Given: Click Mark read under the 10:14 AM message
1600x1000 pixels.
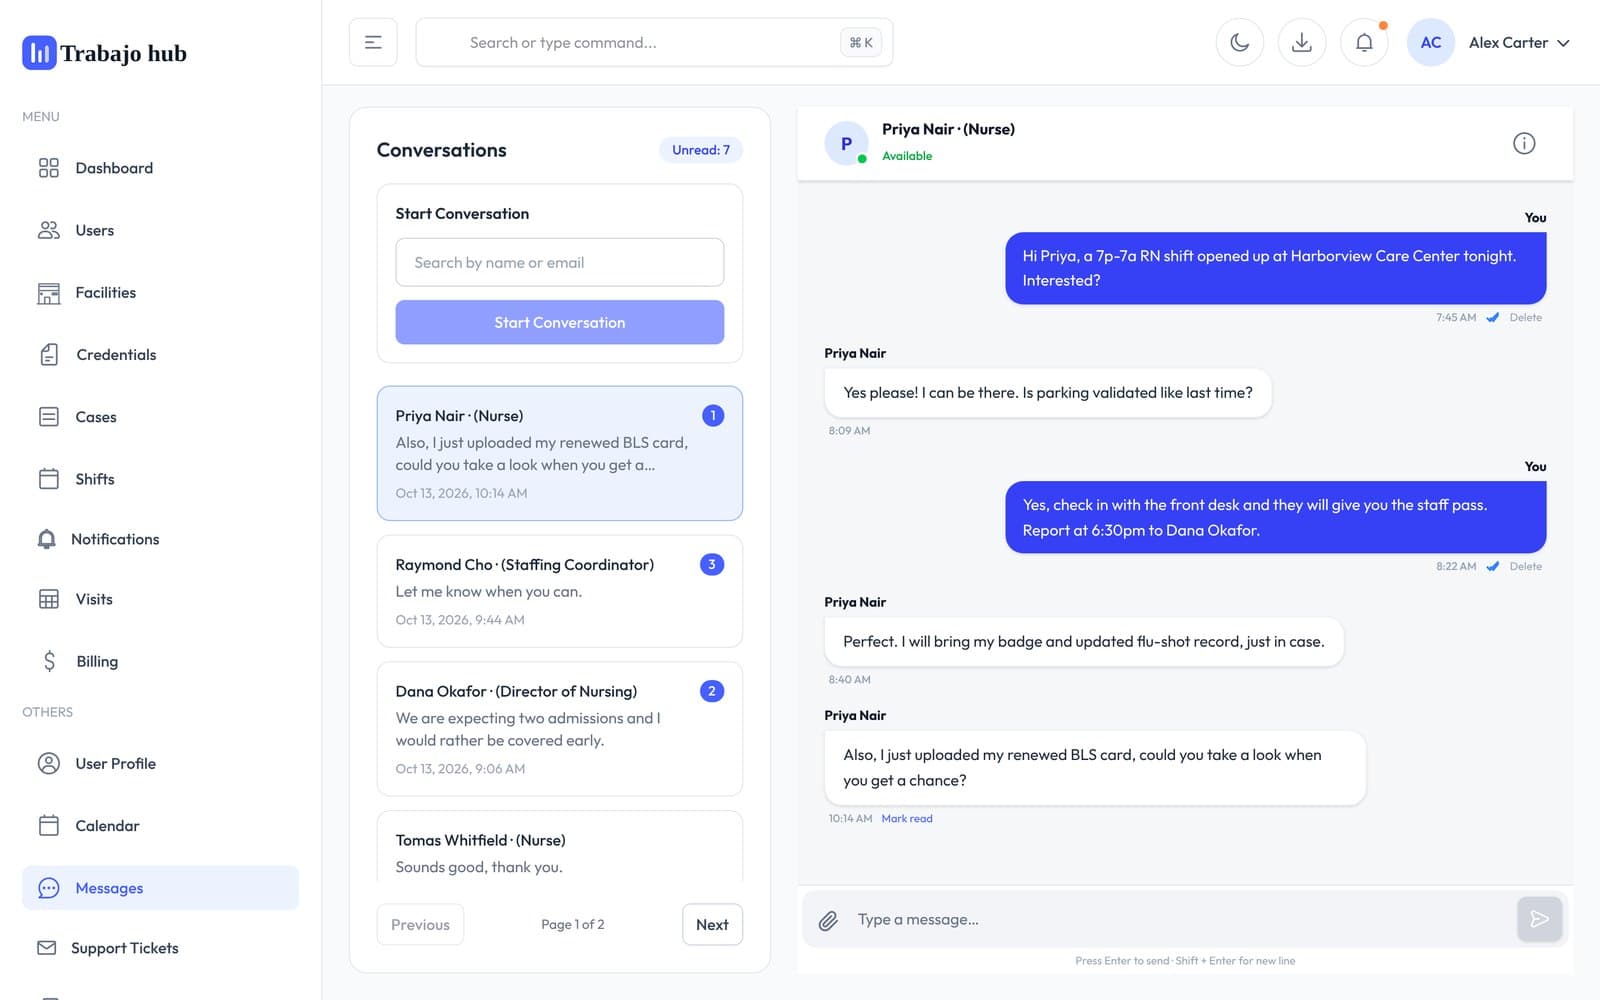Looking at the screenshot, I should pos(907,818).
